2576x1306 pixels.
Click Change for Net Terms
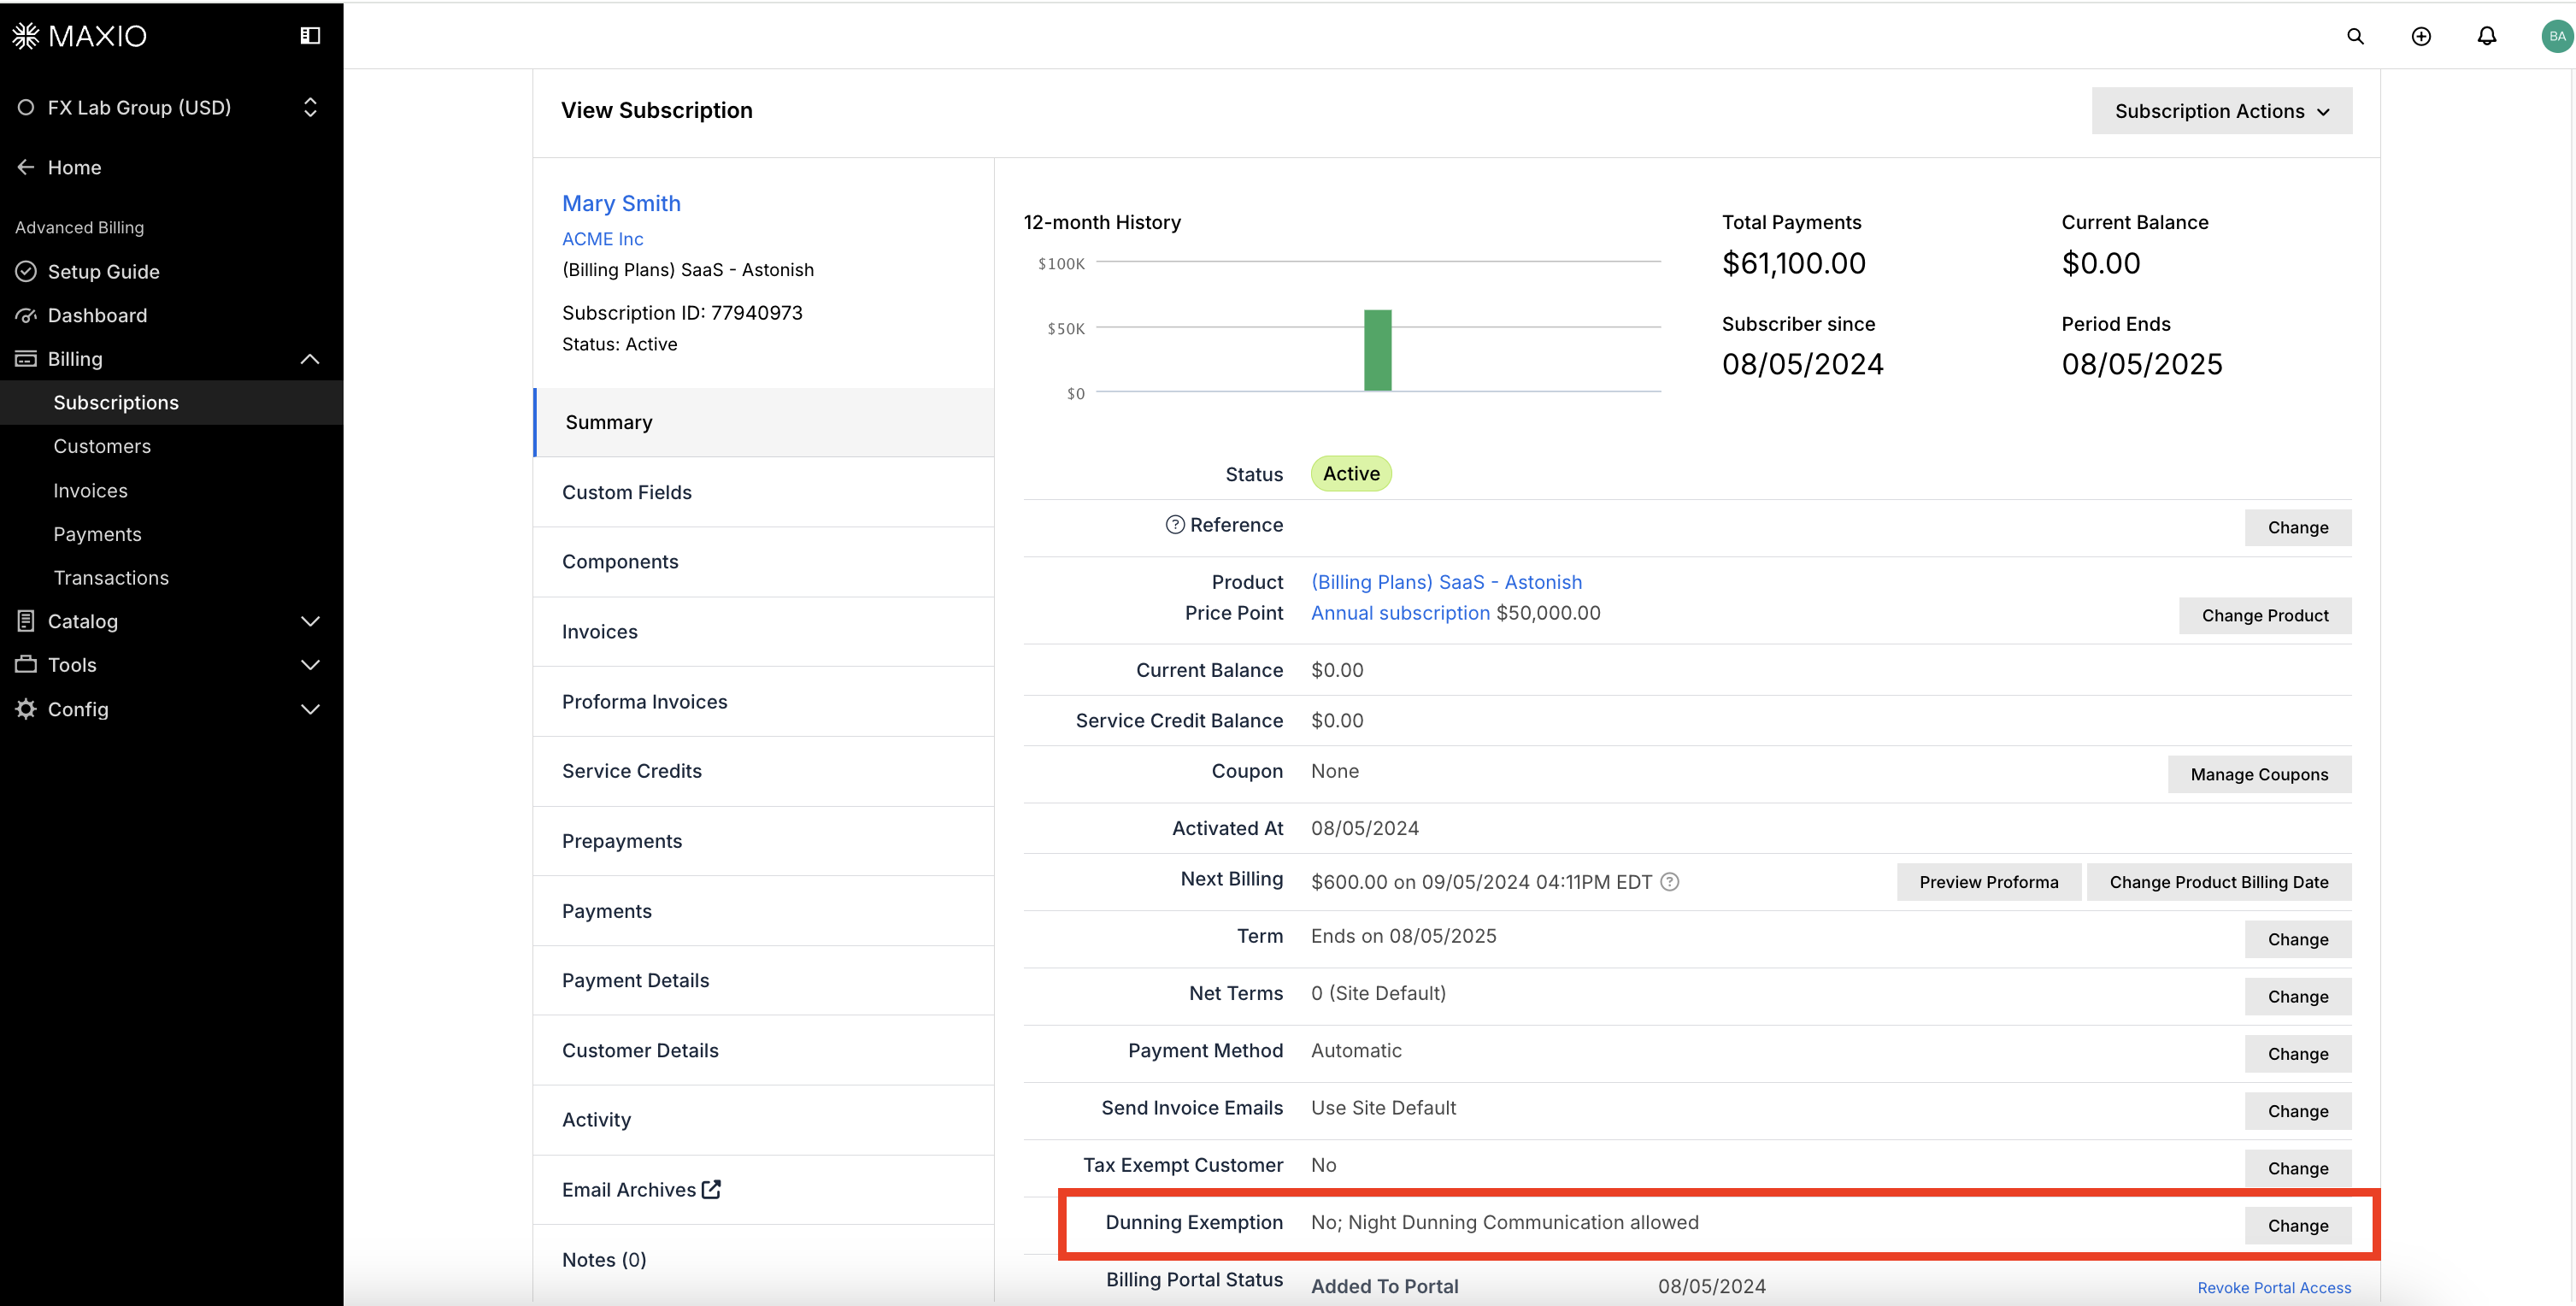pyautogui.click(x=2297, y=996)
